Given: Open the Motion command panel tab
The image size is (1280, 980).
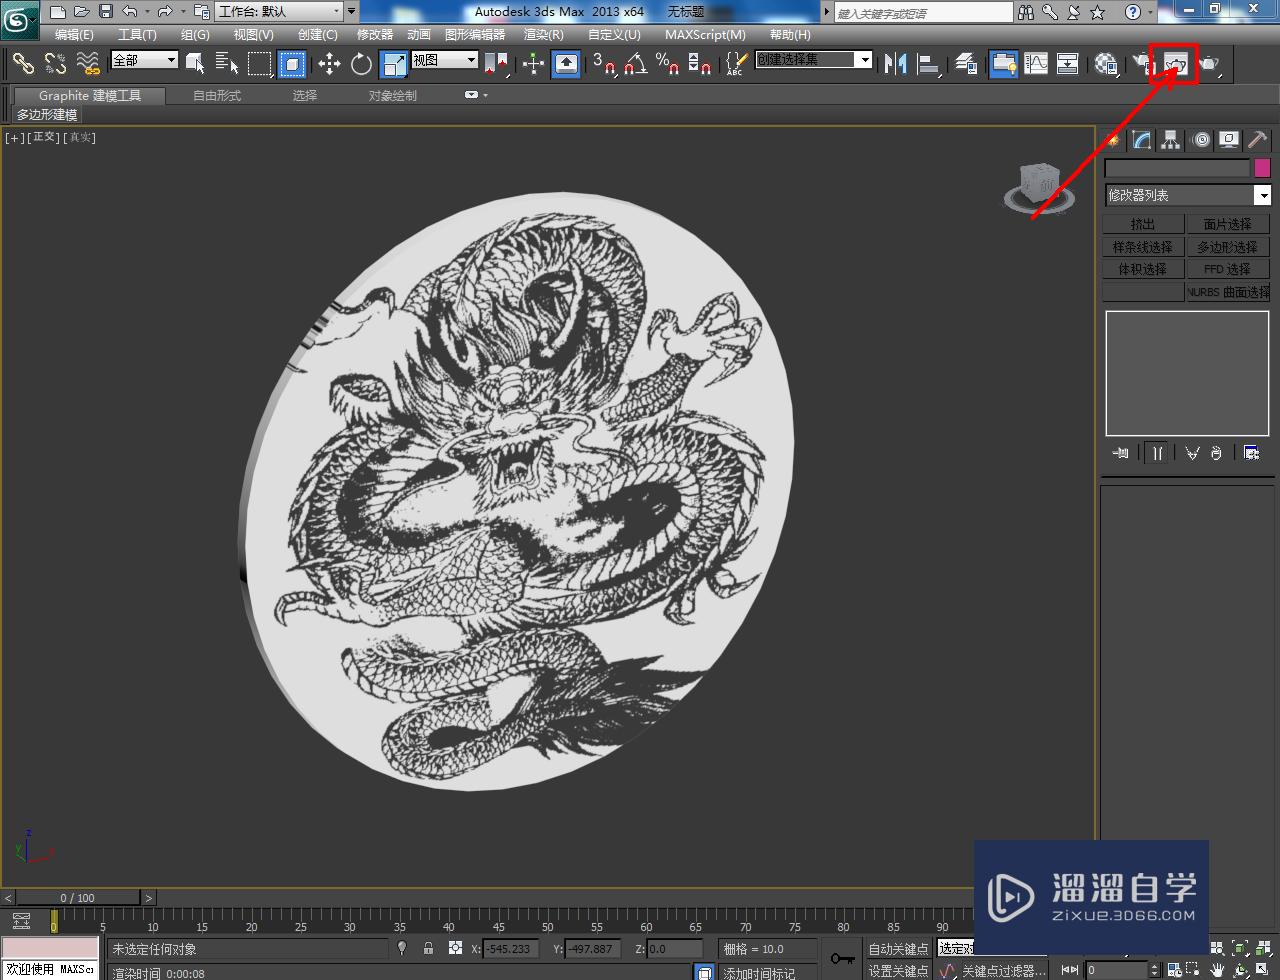Looking at the screenshot, I should (1201, 140).
